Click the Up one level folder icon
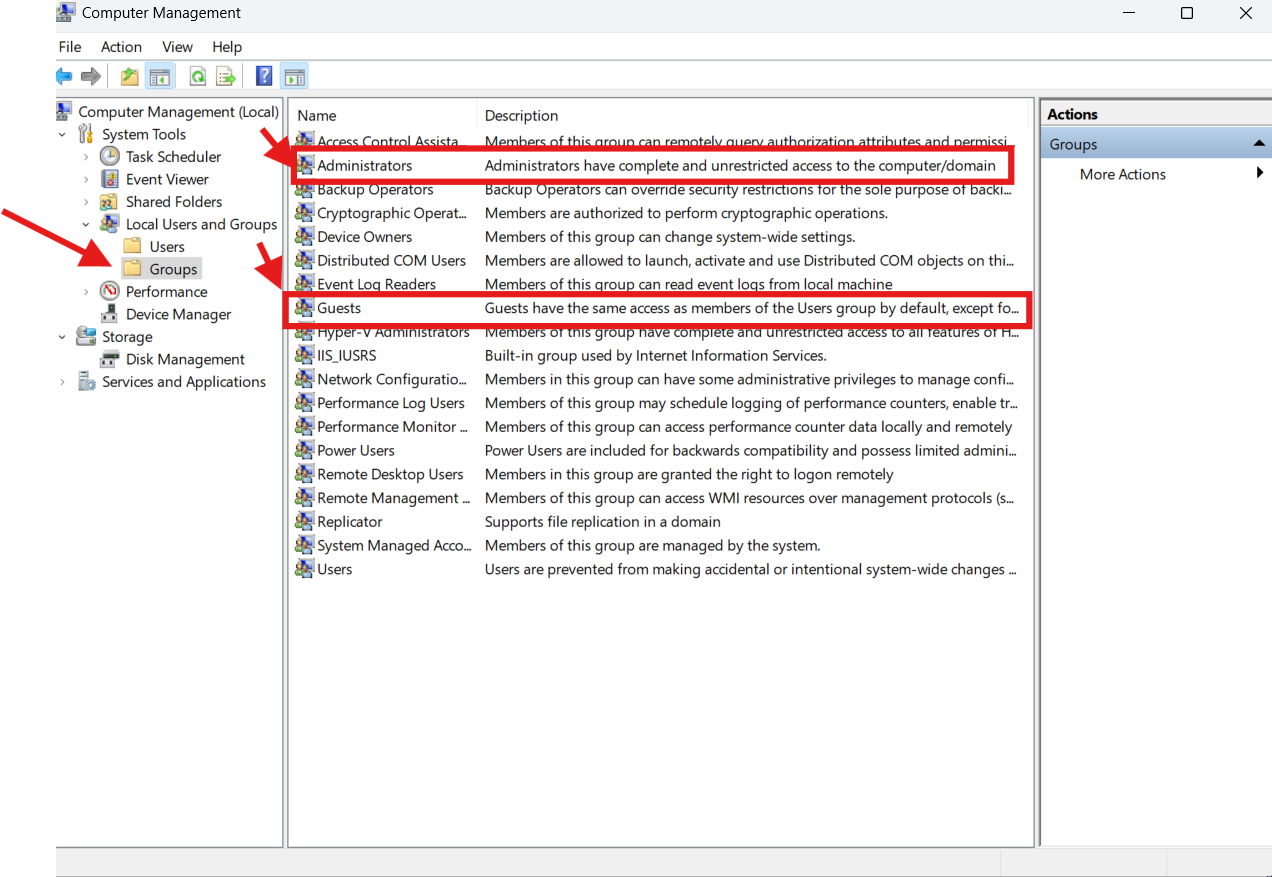1272x877 pixels. (x=130, y=76)
